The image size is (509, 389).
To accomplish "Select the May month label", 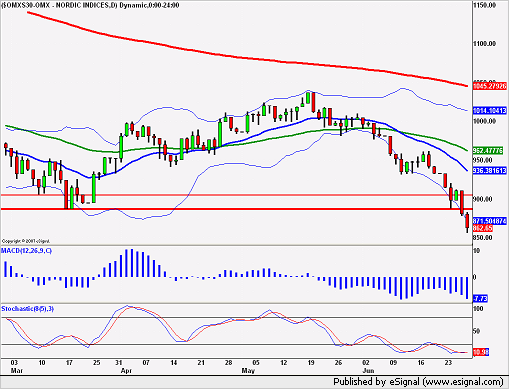I will (248, 370).
